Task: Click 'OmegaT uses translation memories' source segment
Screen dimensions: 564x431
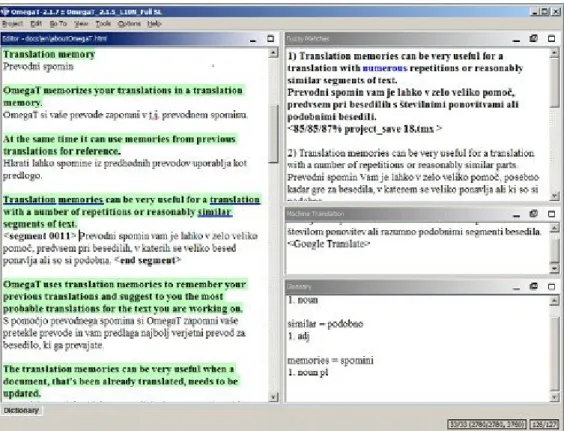Action: pos(125,296)
